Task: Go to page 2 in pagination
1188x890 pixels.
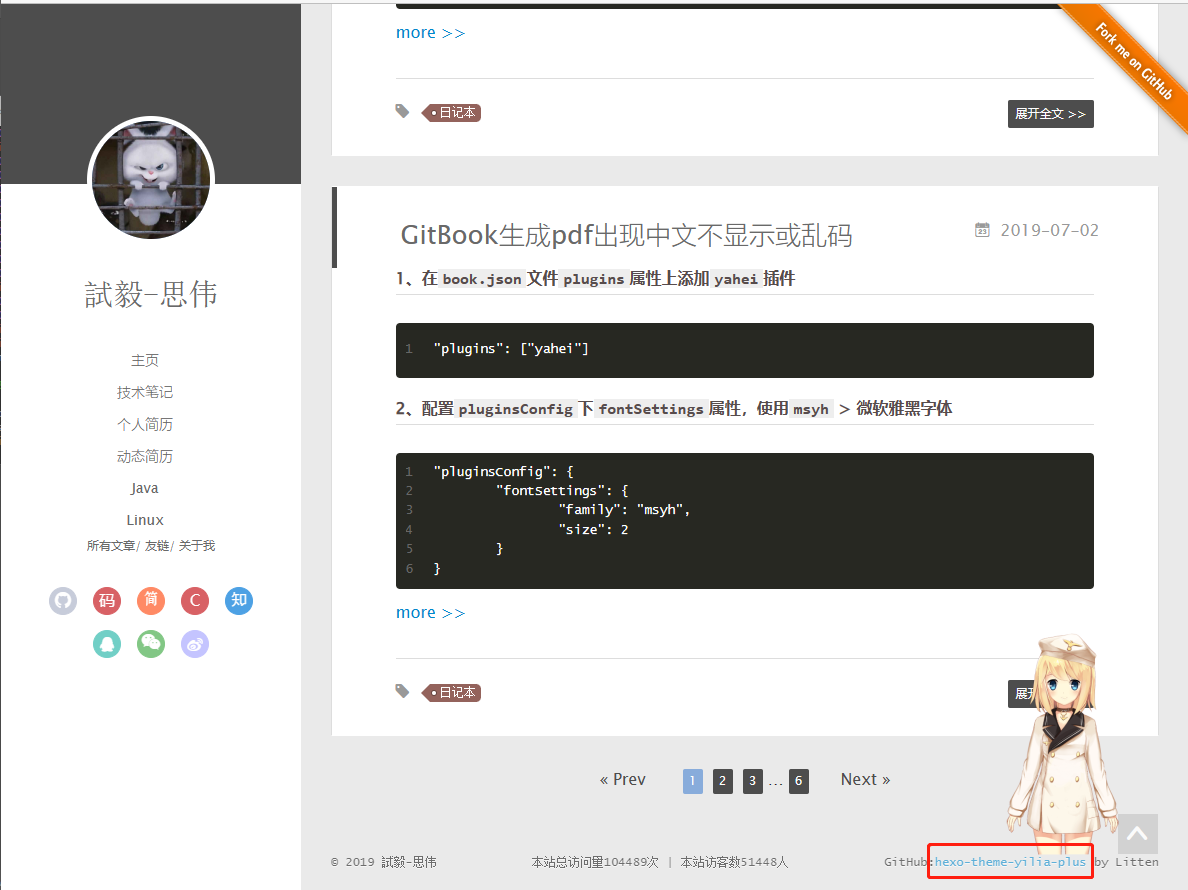Action: [723, 781]
